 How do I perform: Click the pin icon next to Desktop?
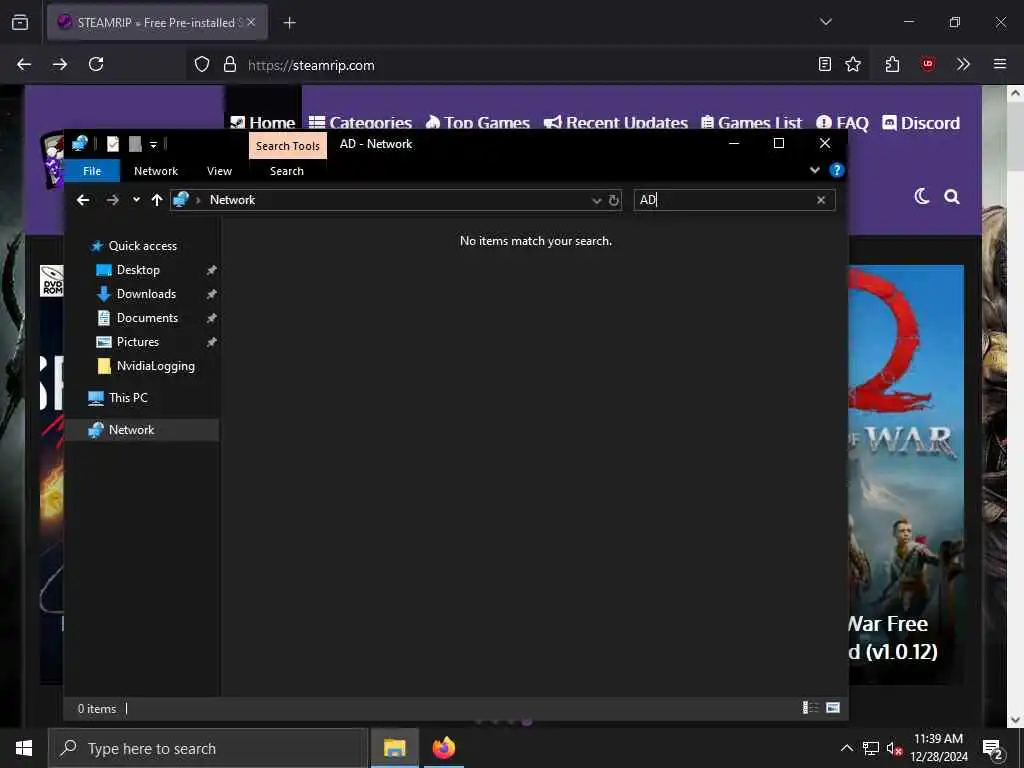212,270
